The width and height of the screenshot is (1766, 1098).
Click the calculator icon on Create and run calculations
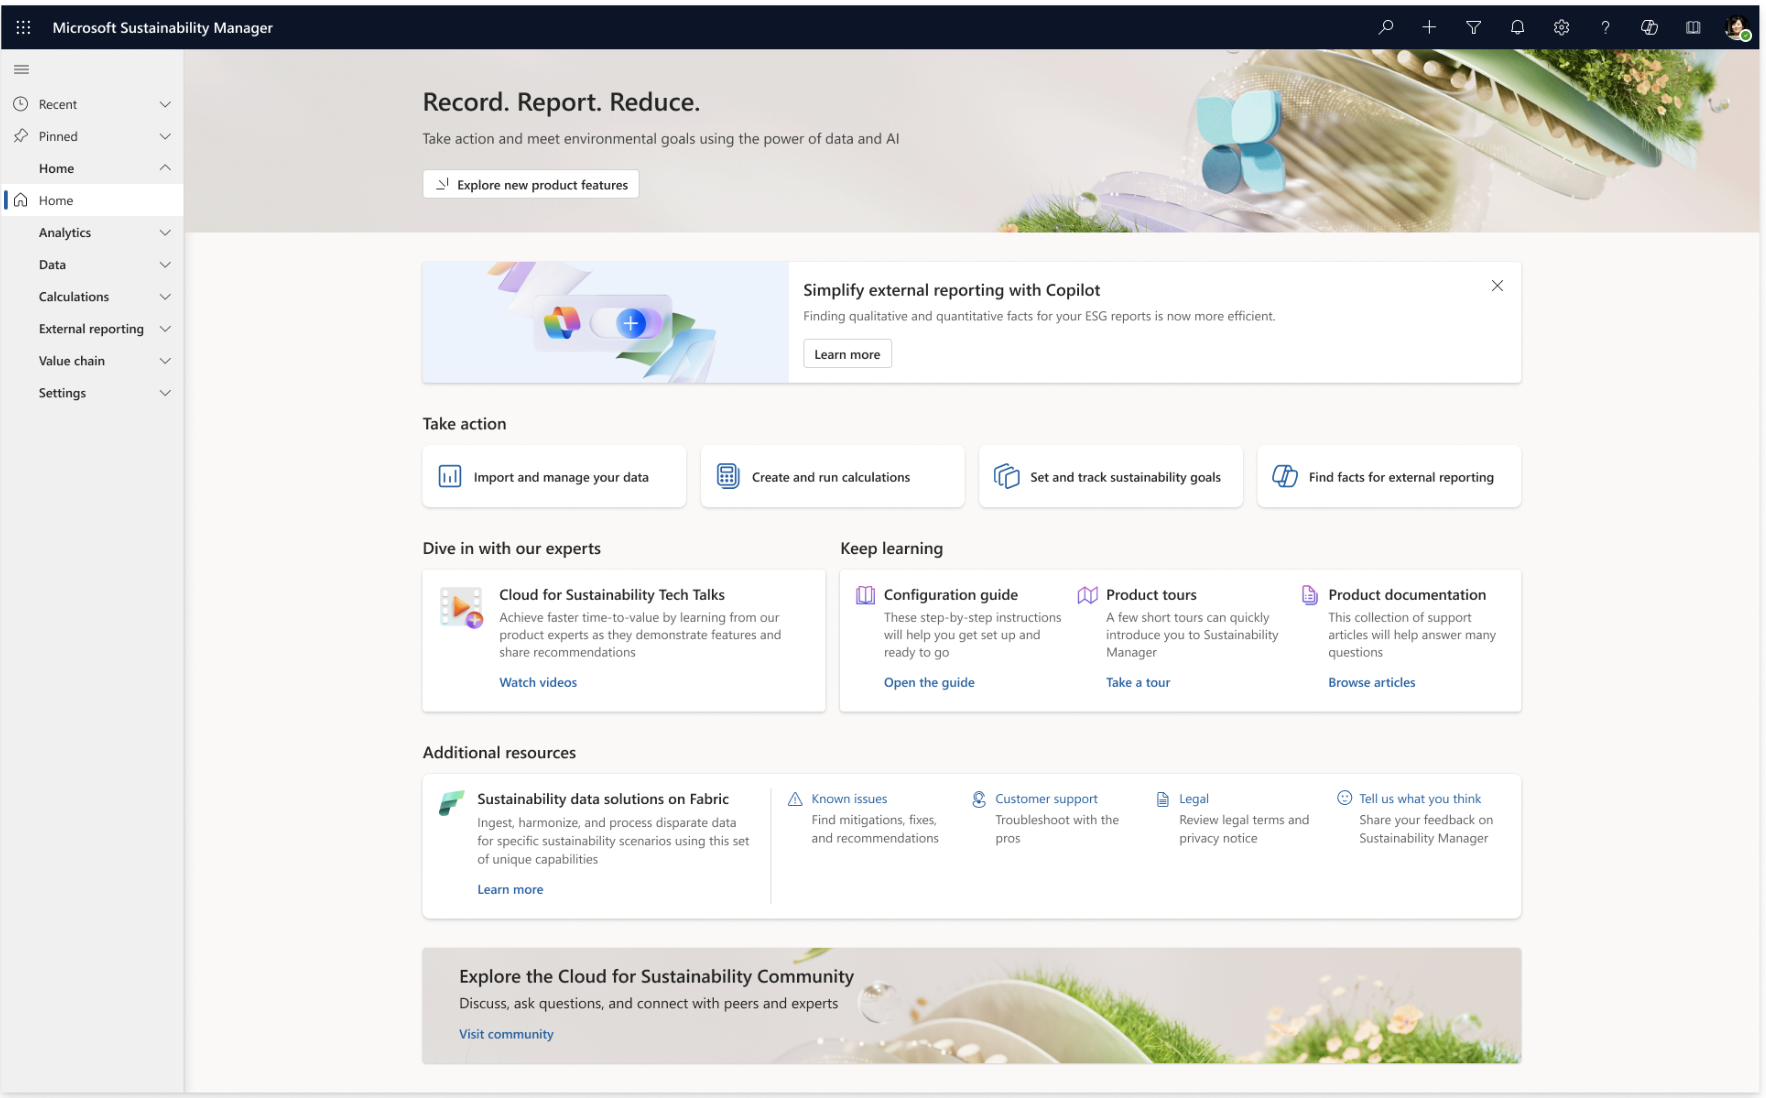(x=728, y=476)
